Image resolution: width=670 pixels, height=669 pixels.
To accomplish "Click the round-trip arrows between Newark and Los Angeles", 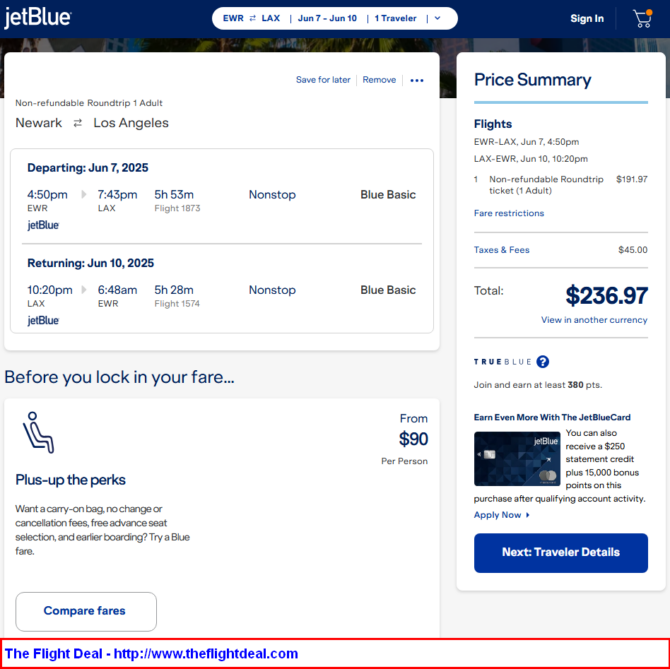I will pos(77,123).
